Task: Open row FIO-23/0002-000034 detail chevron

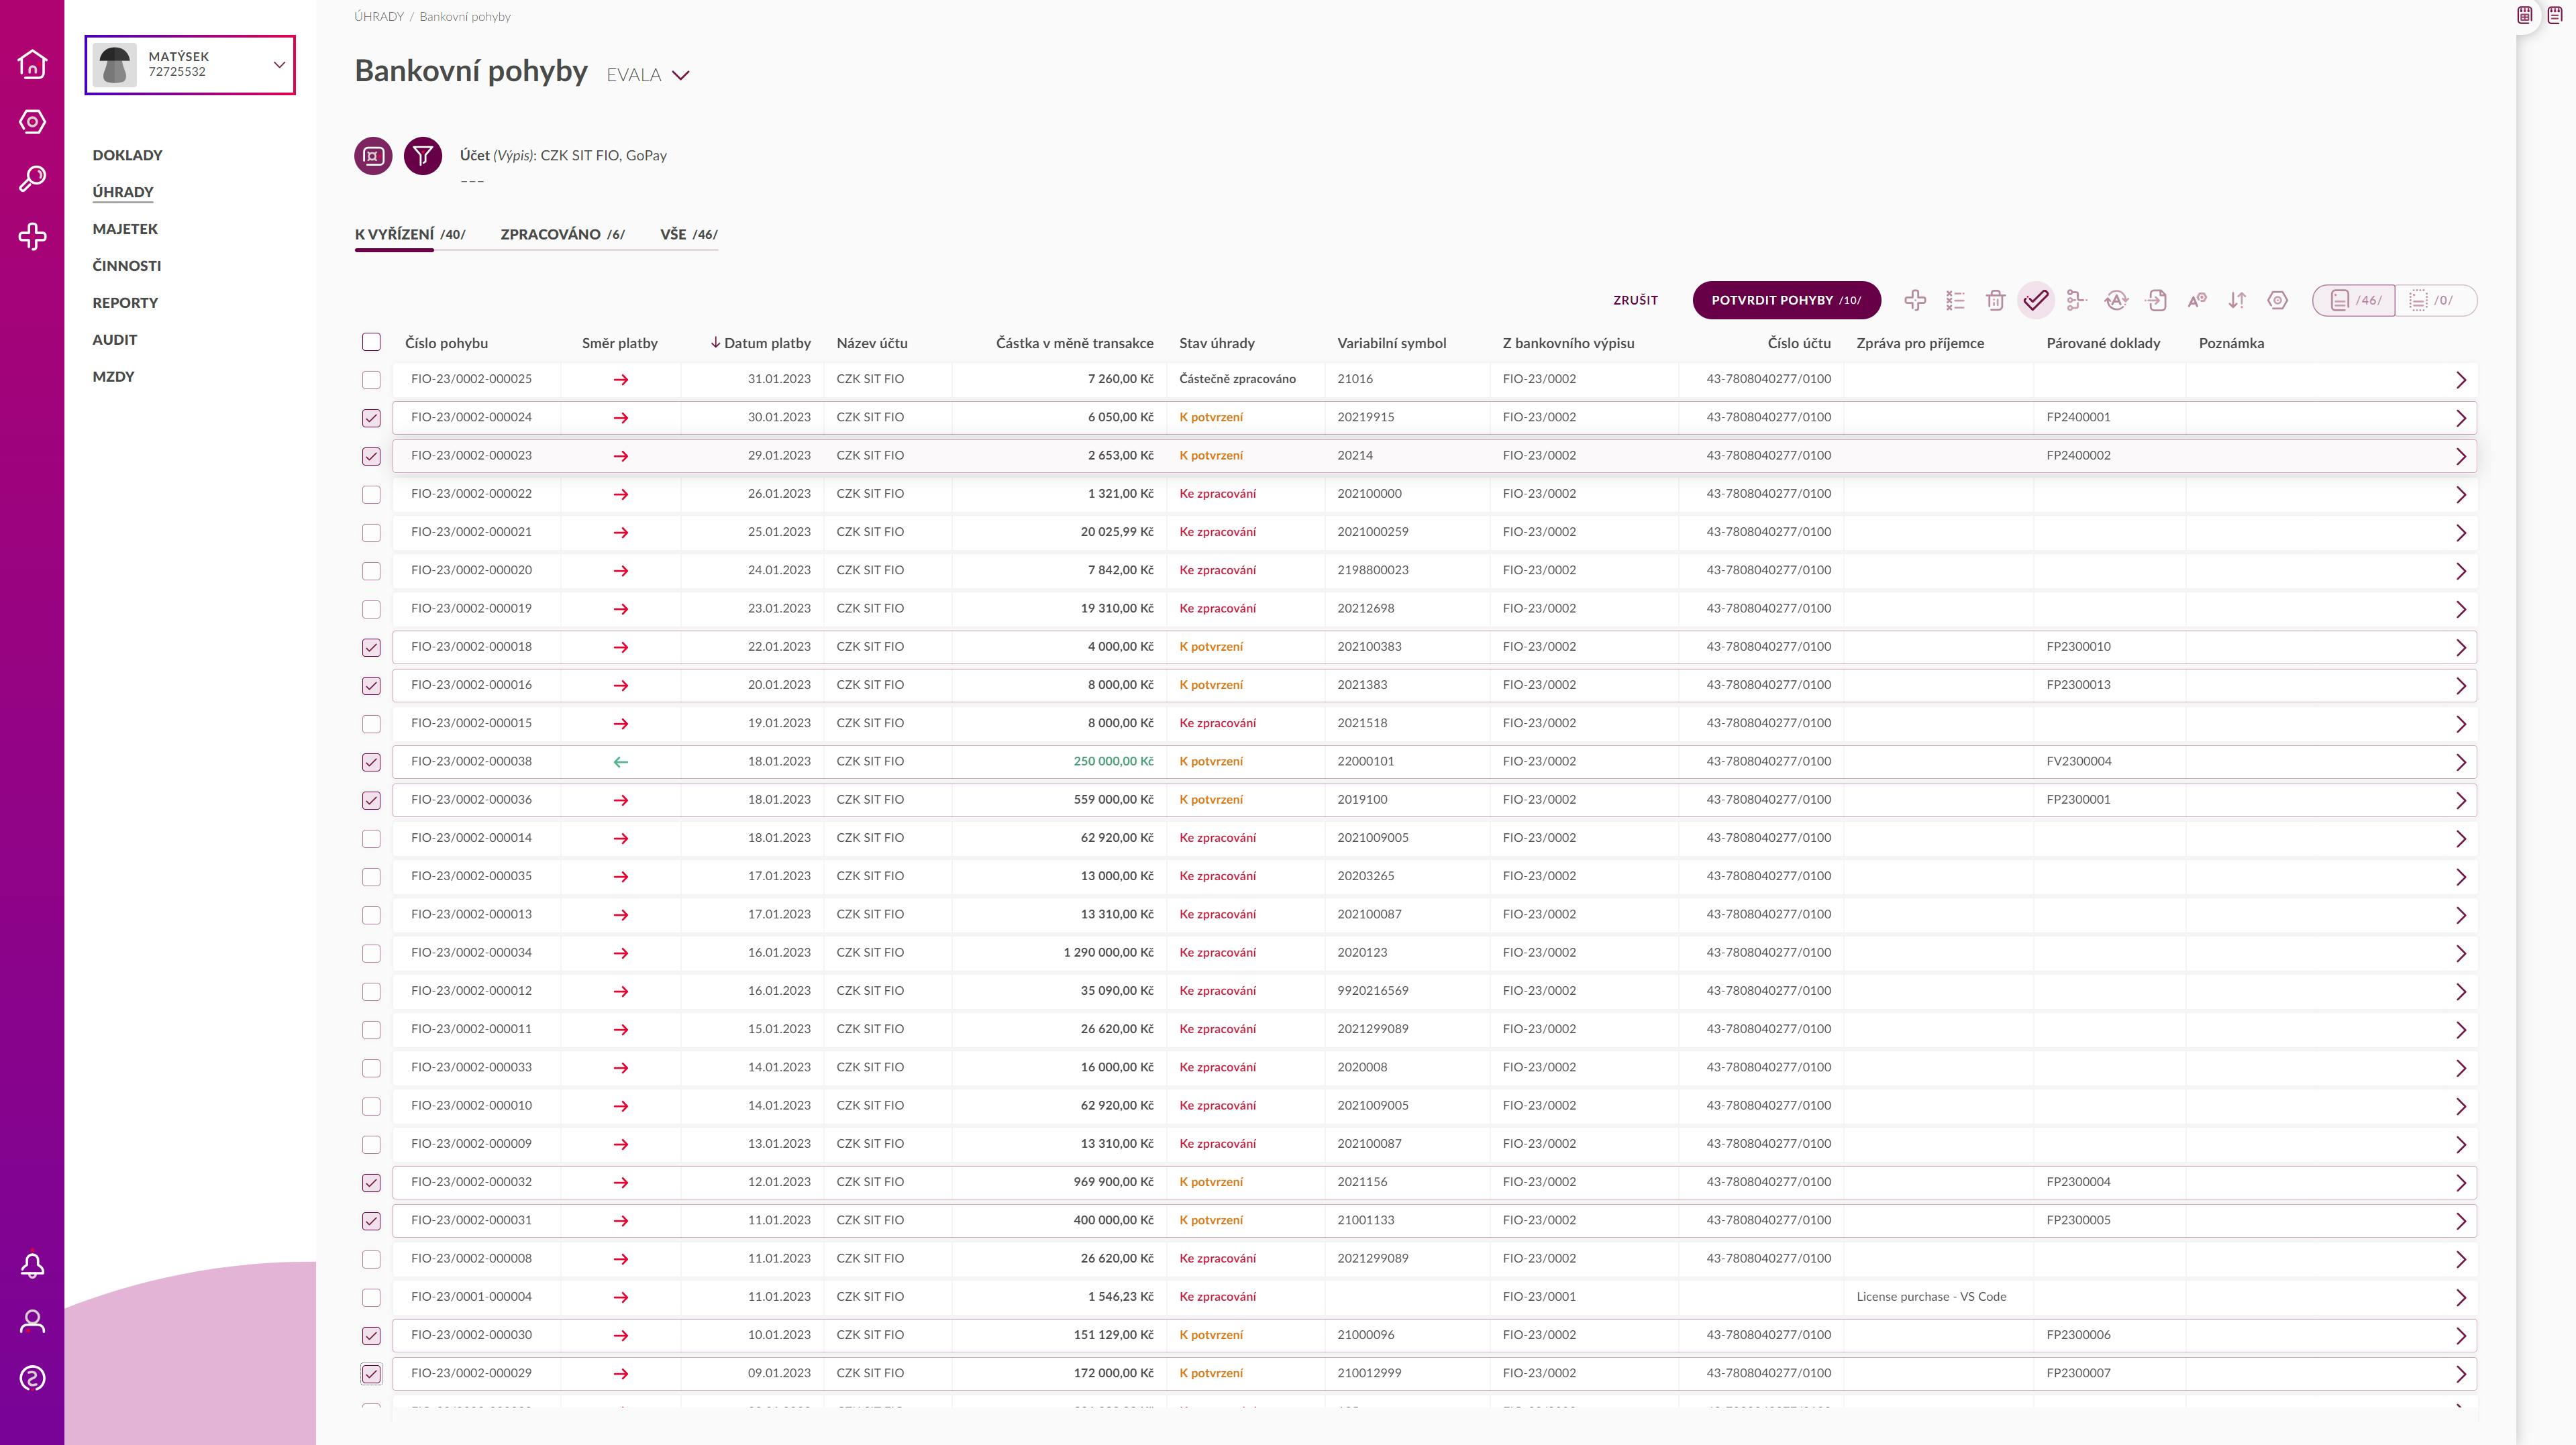Action: (2461, 953)
